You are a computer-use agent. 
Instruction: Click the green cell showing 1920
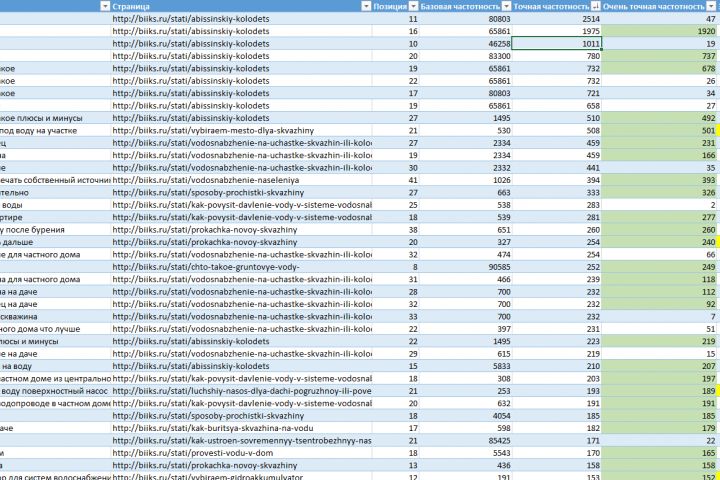(660, 31)
